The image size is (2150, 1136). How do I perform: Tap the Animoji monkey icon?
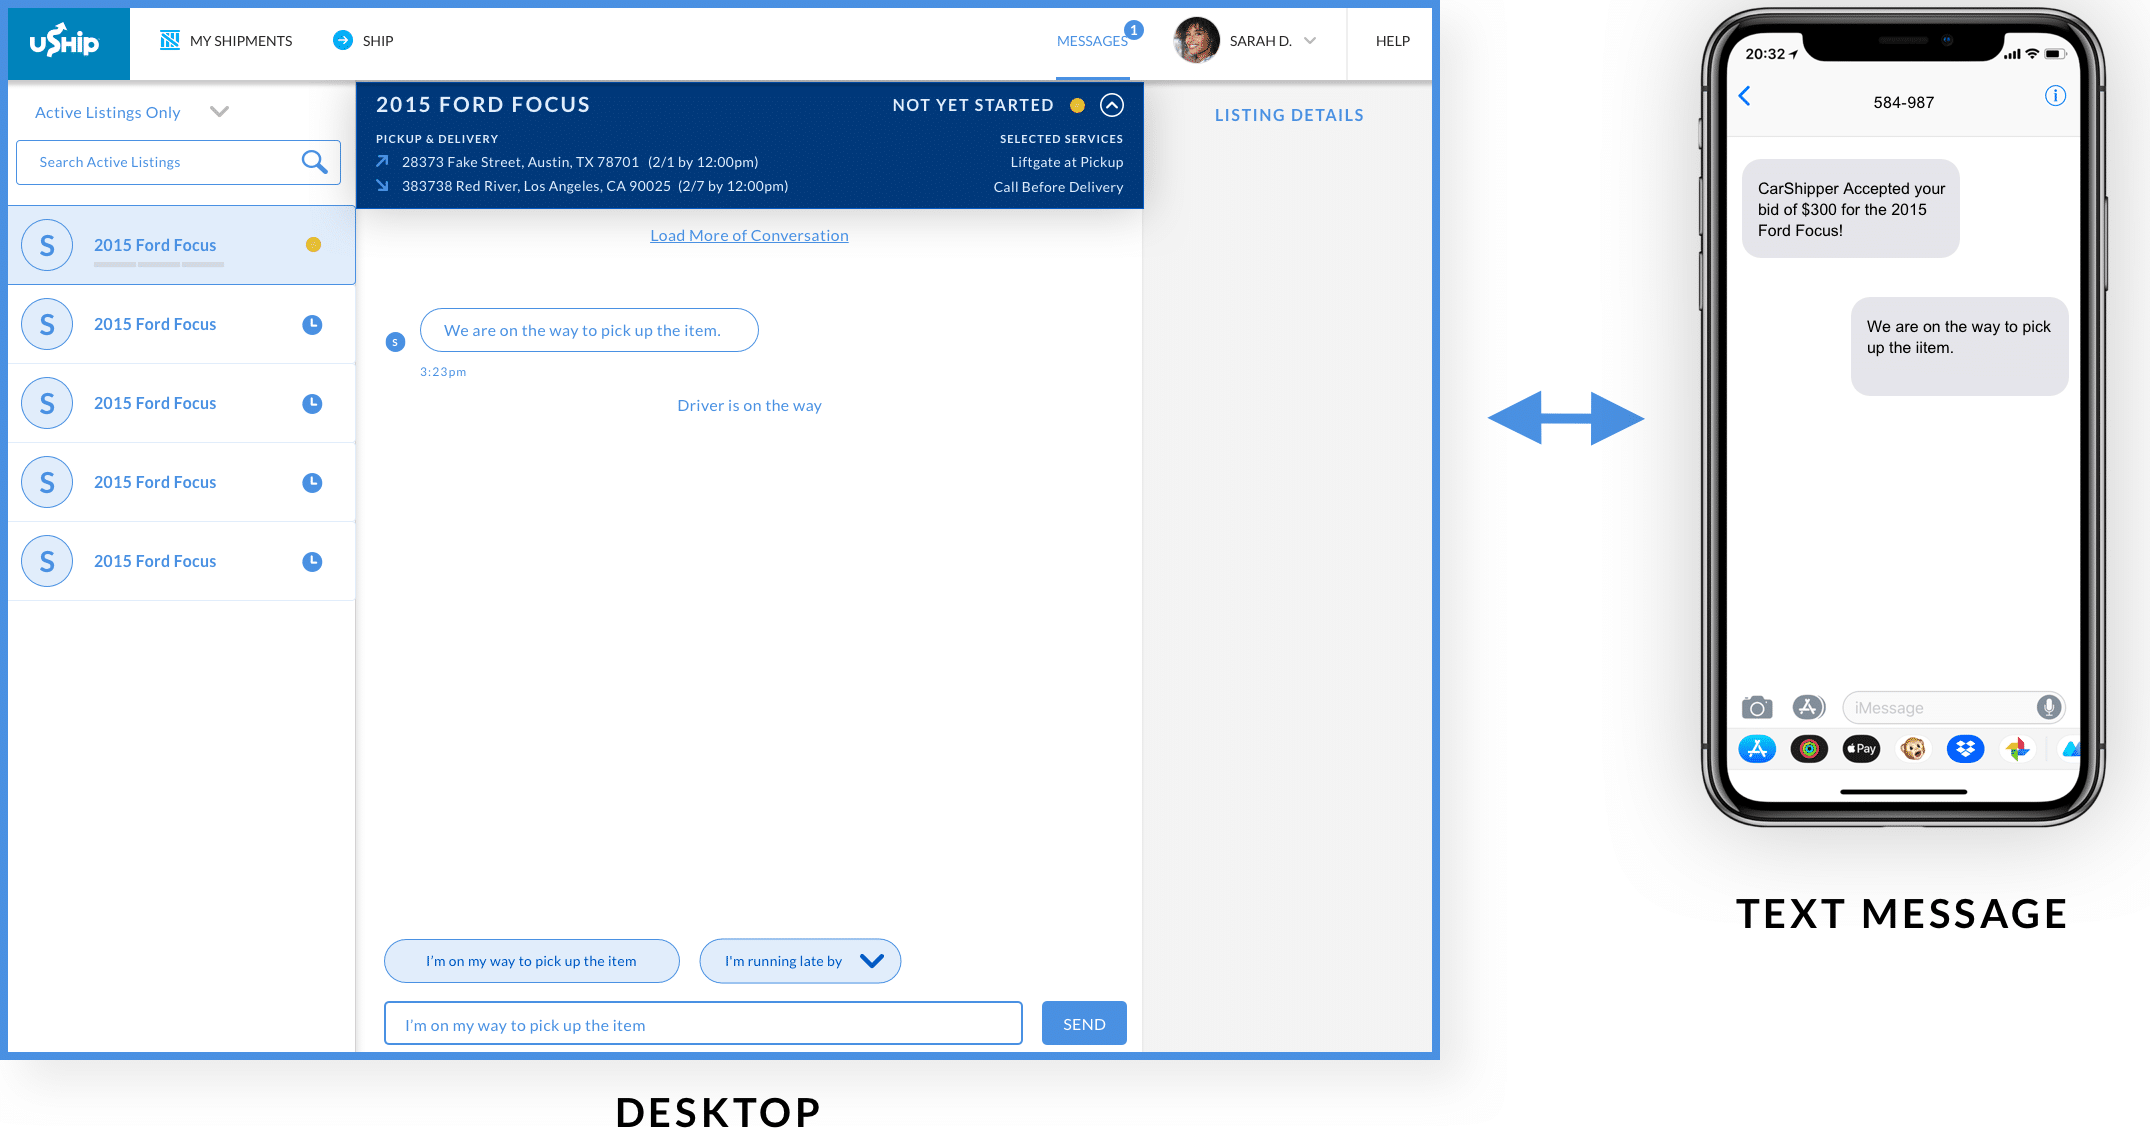point(1913,749)
